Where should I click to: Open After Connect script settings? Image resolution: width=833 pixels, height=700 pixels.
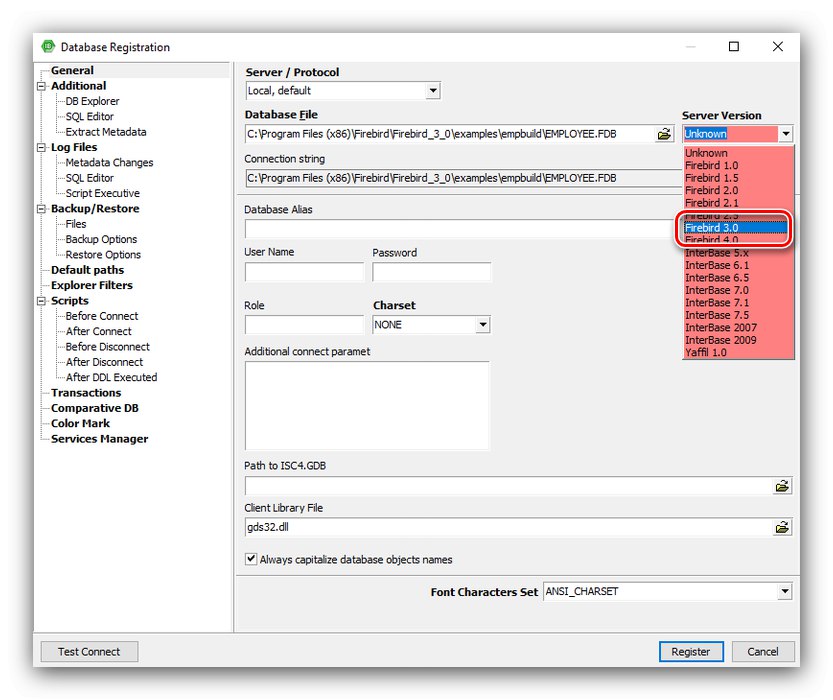point(98,331)
